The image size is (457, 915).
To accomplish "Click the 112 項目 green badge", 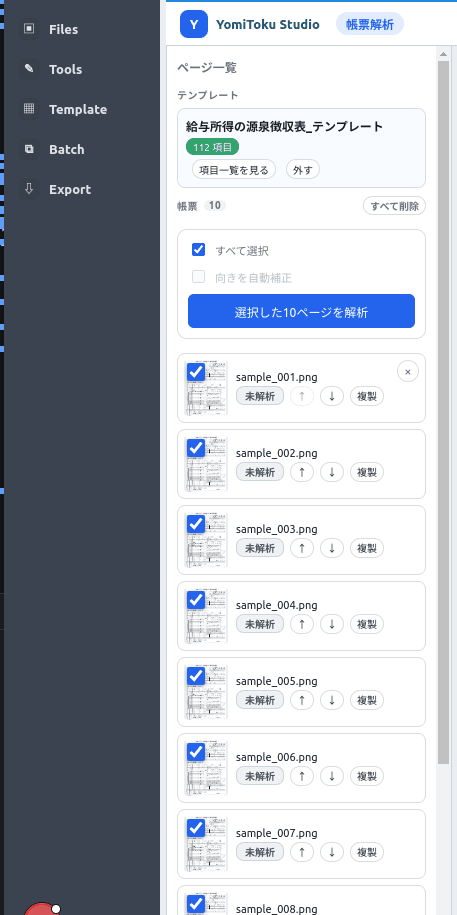I will tap(212, 148).
